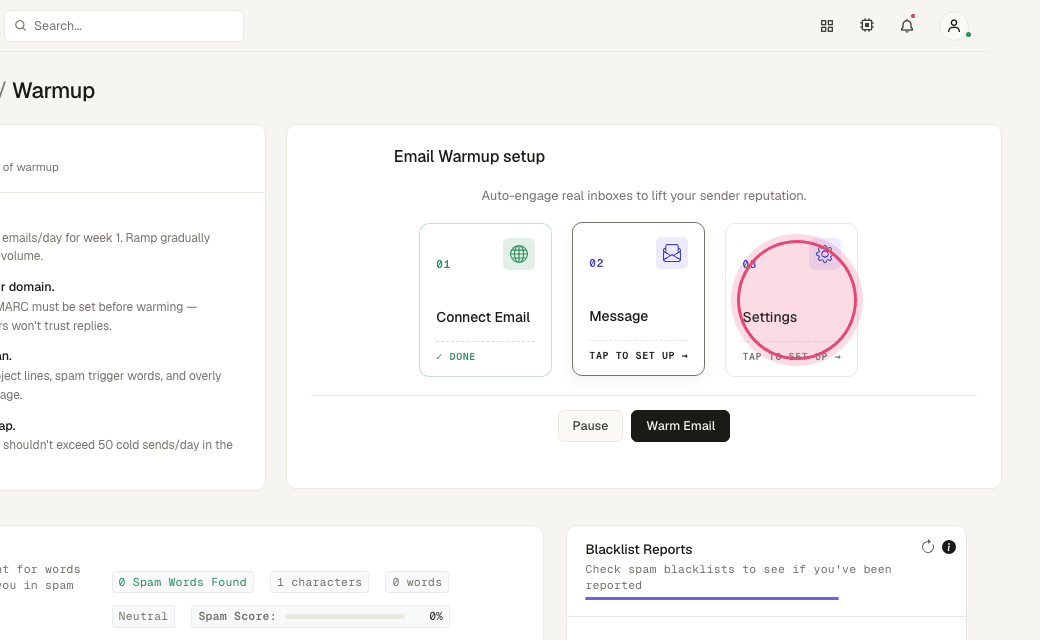The height and width of the screenshot is (640, 1040).
Task: Open the user profile avatar
Action: (954, 26)
